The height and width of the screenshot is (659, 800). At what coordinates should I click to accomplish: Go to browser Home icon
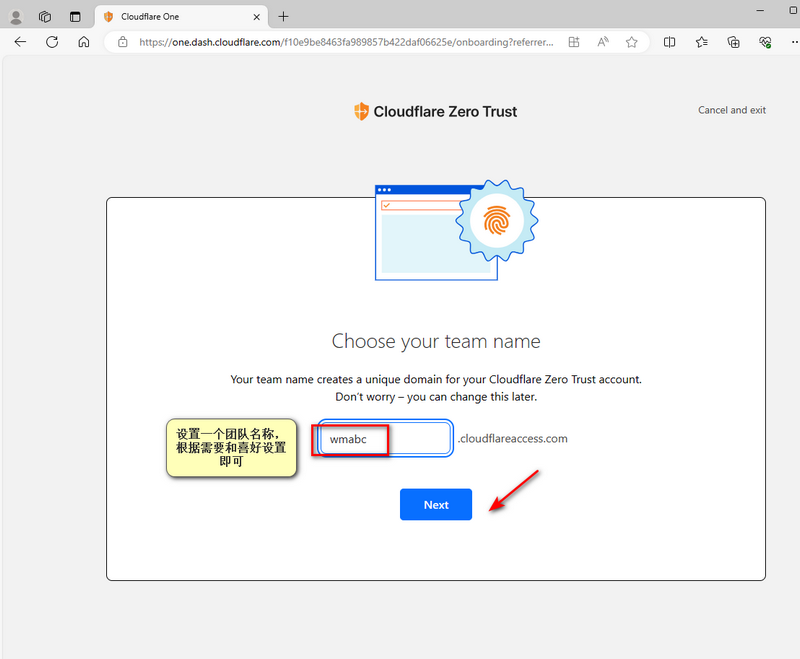84,42
